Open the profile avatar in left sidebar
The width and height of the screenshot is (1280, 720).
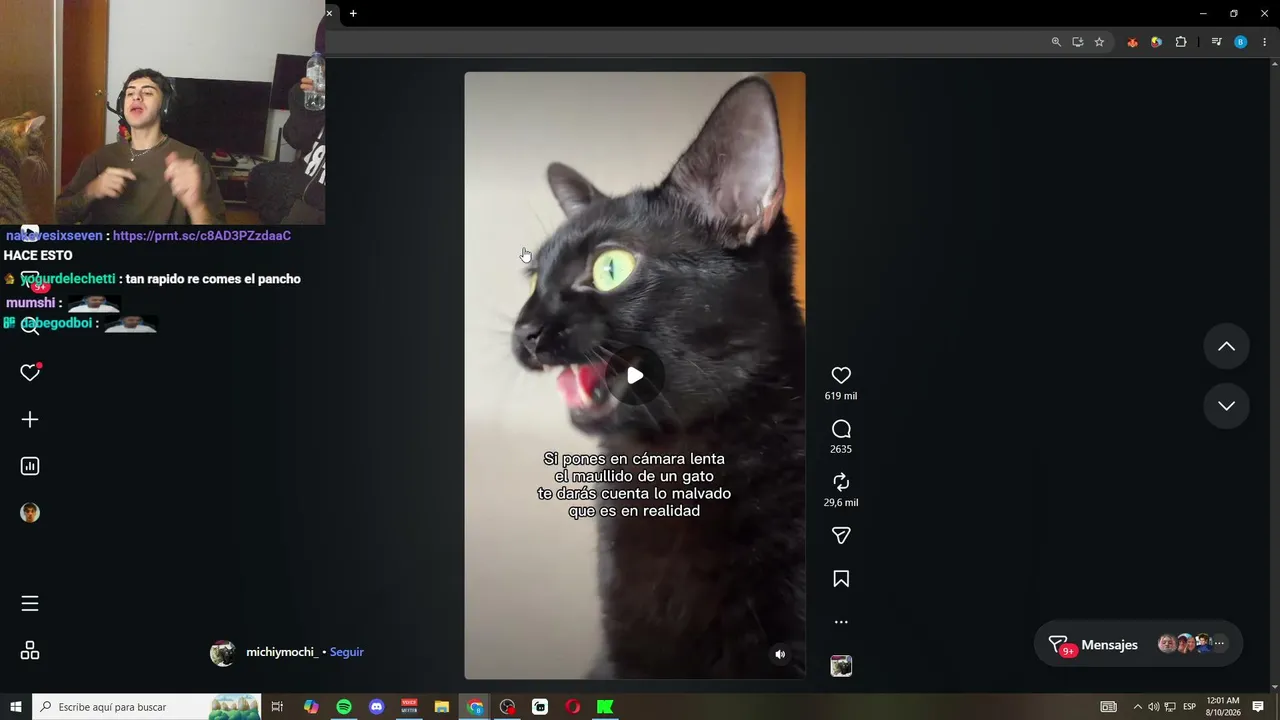[x=30, y=513]
